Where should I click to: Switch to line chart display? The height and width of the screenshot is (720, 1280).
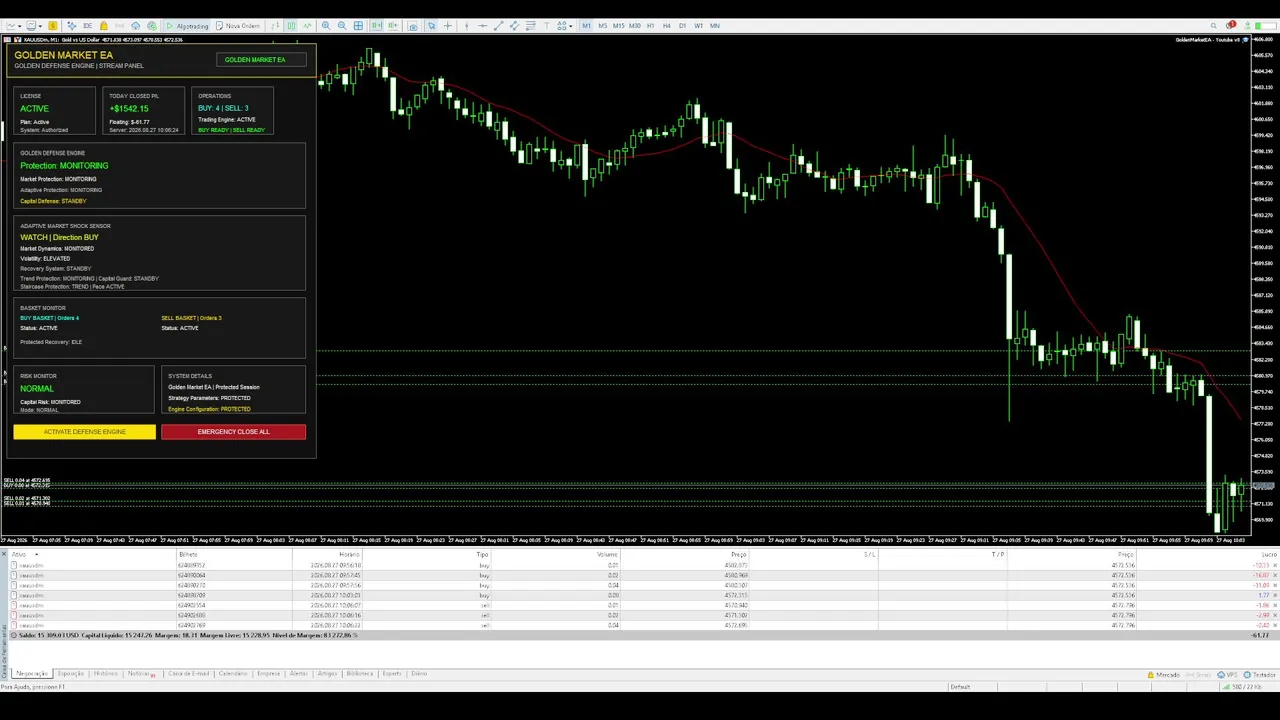pos(308,26)
